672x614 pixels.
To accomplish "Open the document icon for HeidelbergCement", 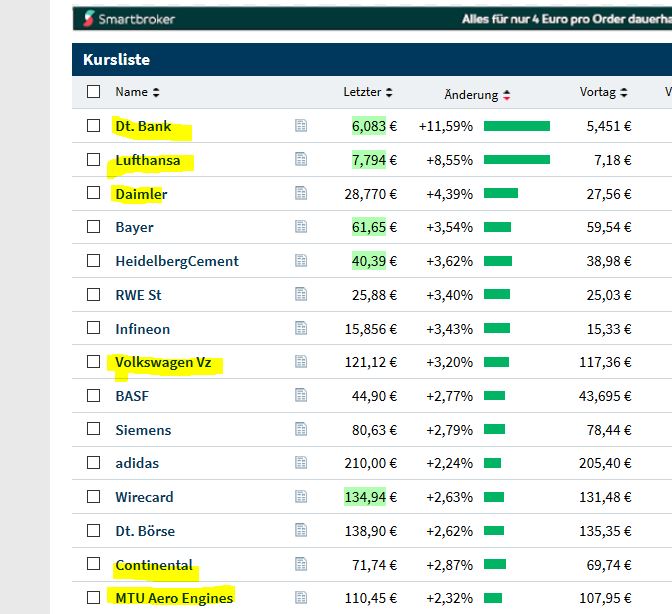I will 301,261.
